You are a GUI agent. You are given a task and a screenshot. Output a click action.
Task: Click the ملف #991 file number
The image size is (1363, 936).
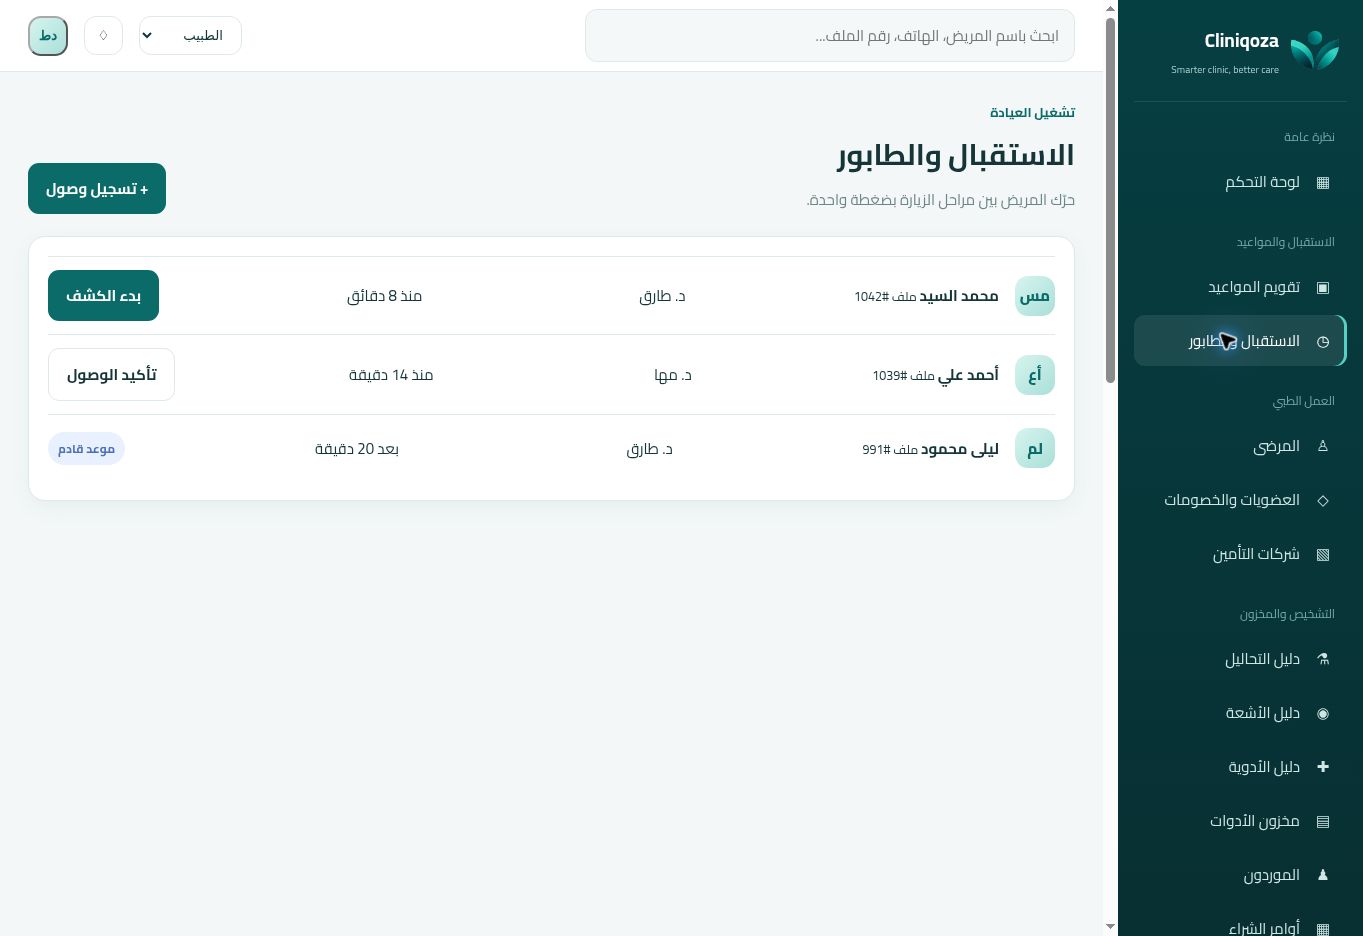pyautogui.click(x=890, y=450)
